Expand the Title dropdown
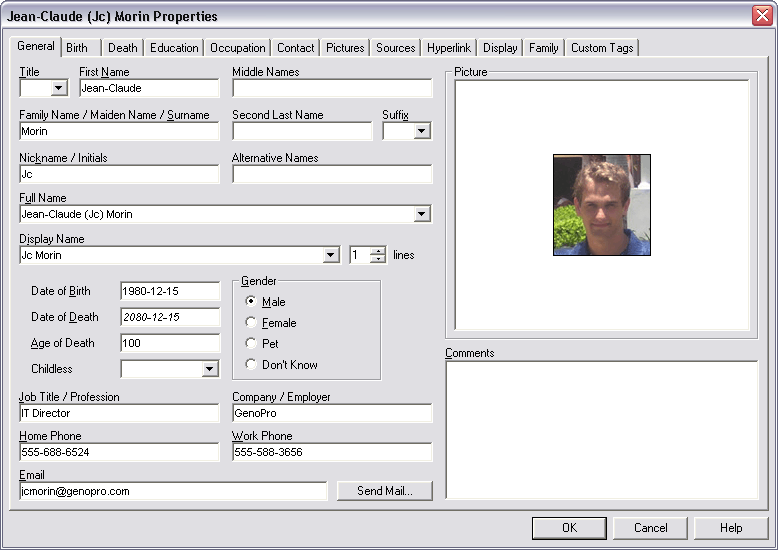The image size is (778, 550). point(59,88)
